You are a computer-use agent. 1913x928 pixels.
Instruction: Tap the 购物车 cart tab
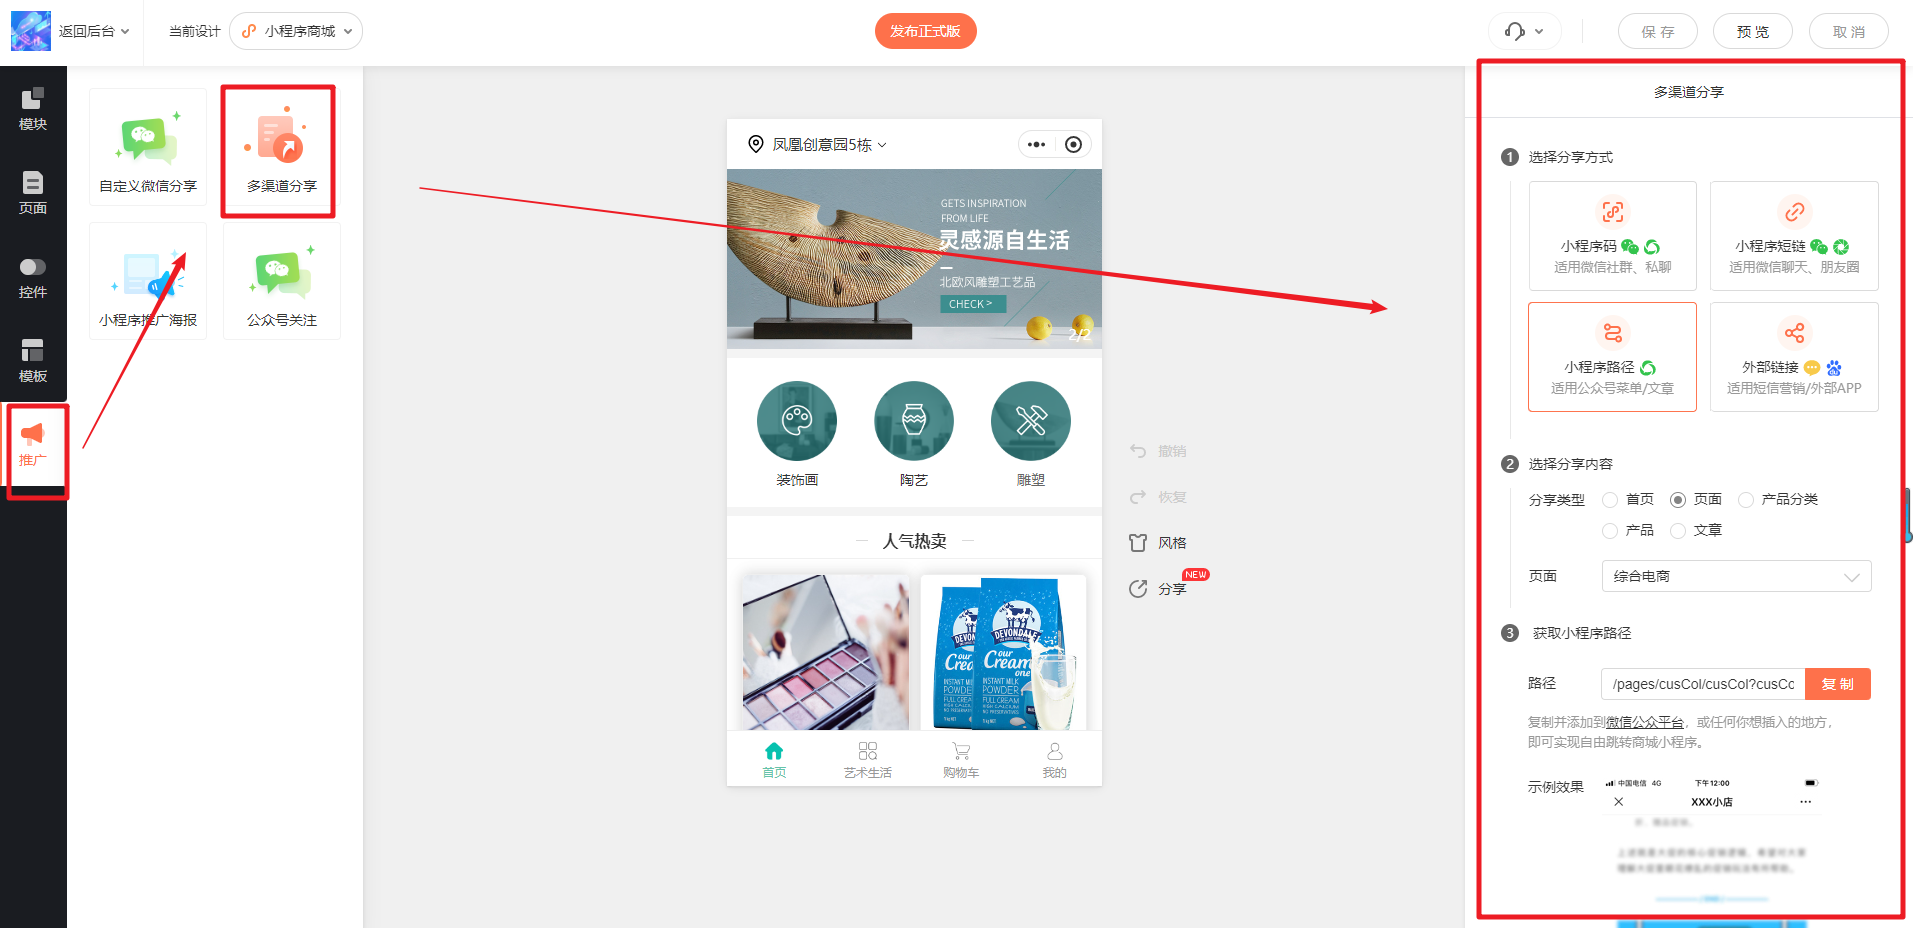click(x=961, y=759)
